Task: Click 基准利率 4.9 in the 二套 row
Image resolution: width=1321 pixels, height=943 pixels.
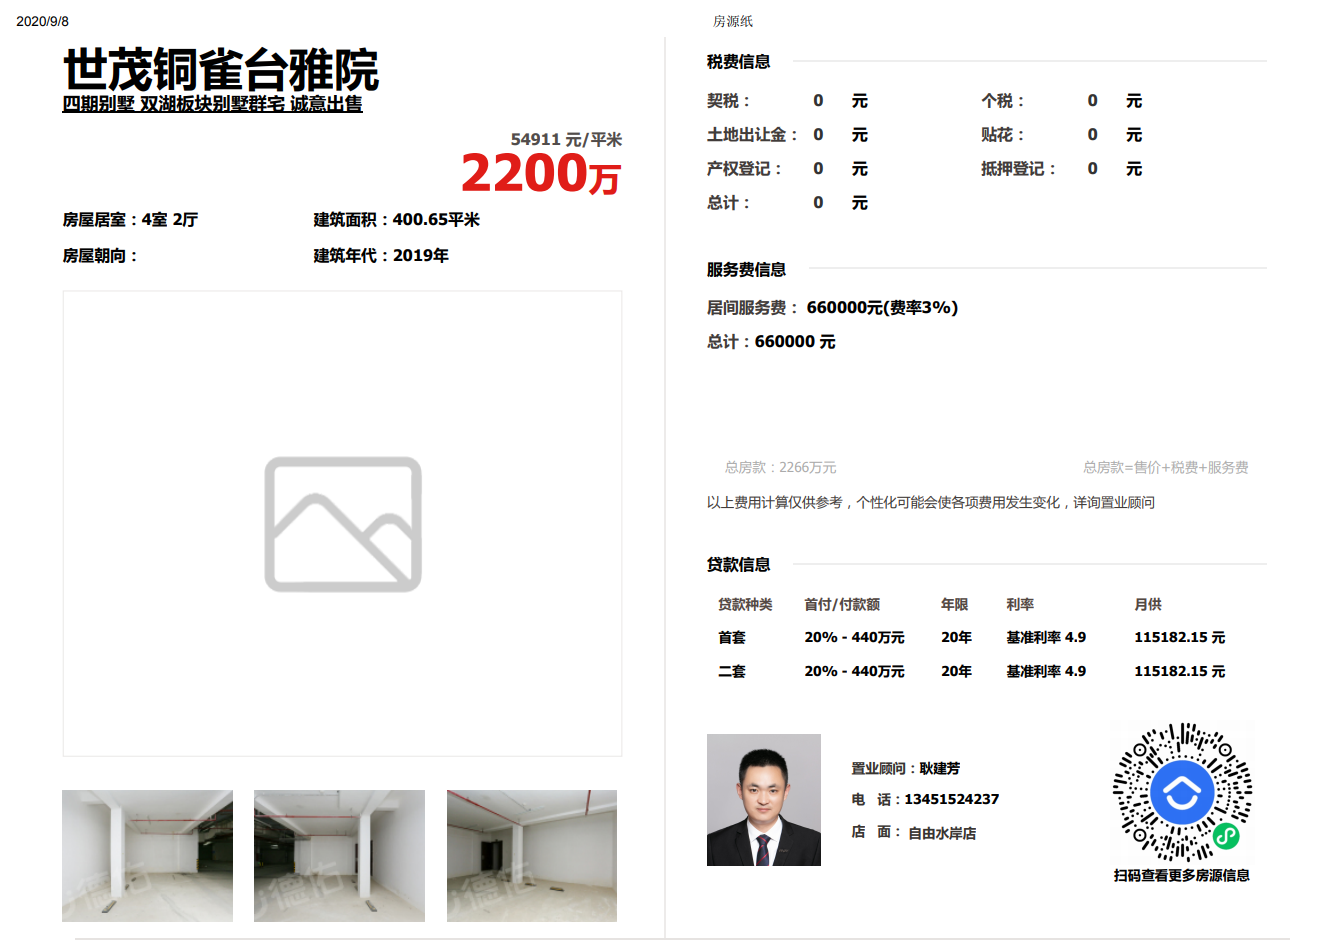Action: [1046, 671]
